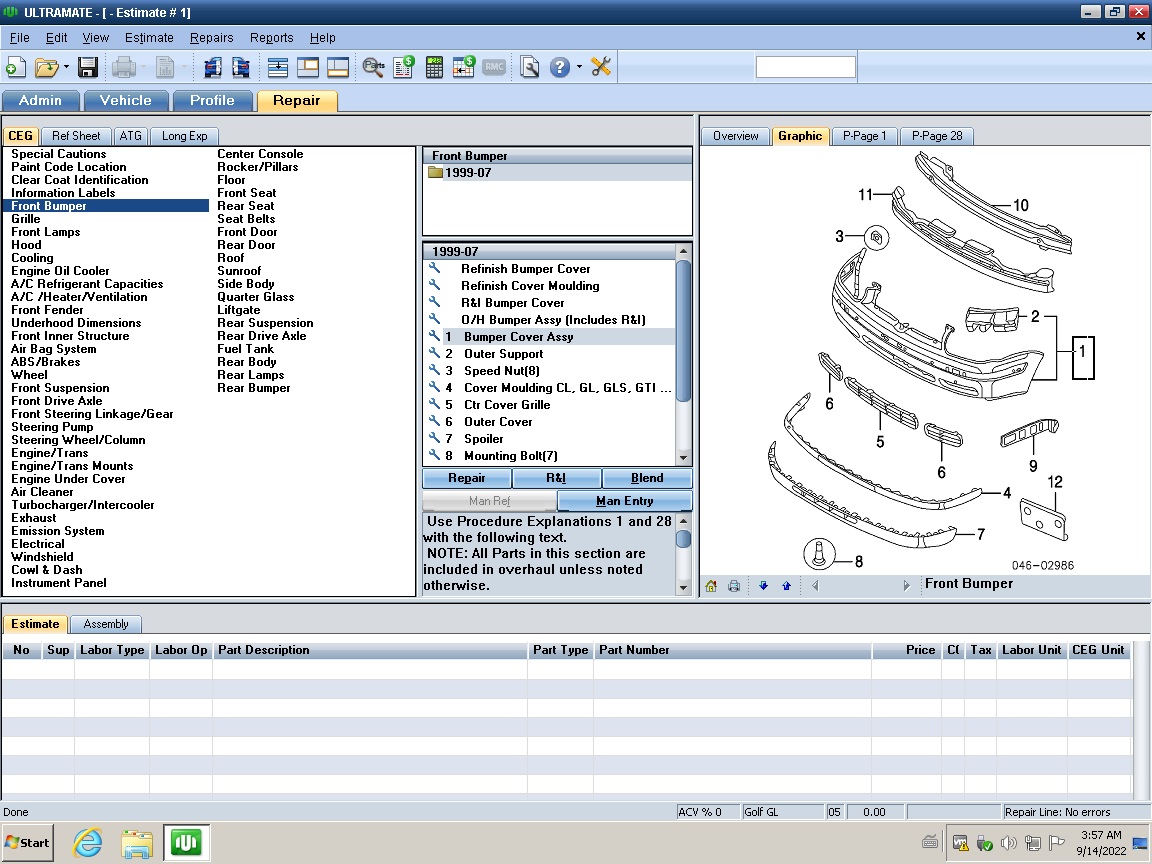Open the File menu
1152x864 pixels.
[x=19, y=37]
